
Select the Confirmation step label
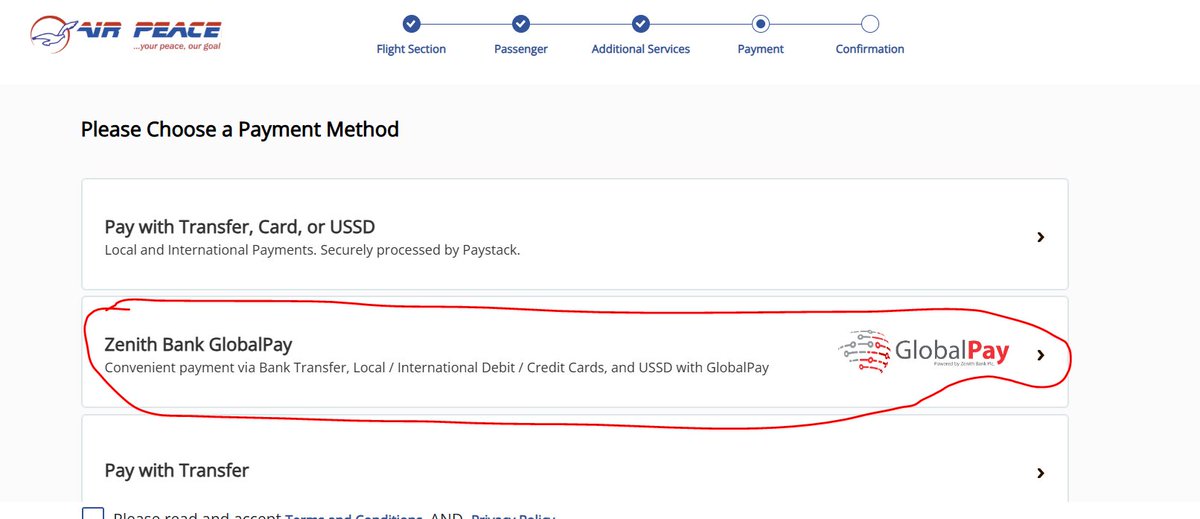[x=870, y=49]
